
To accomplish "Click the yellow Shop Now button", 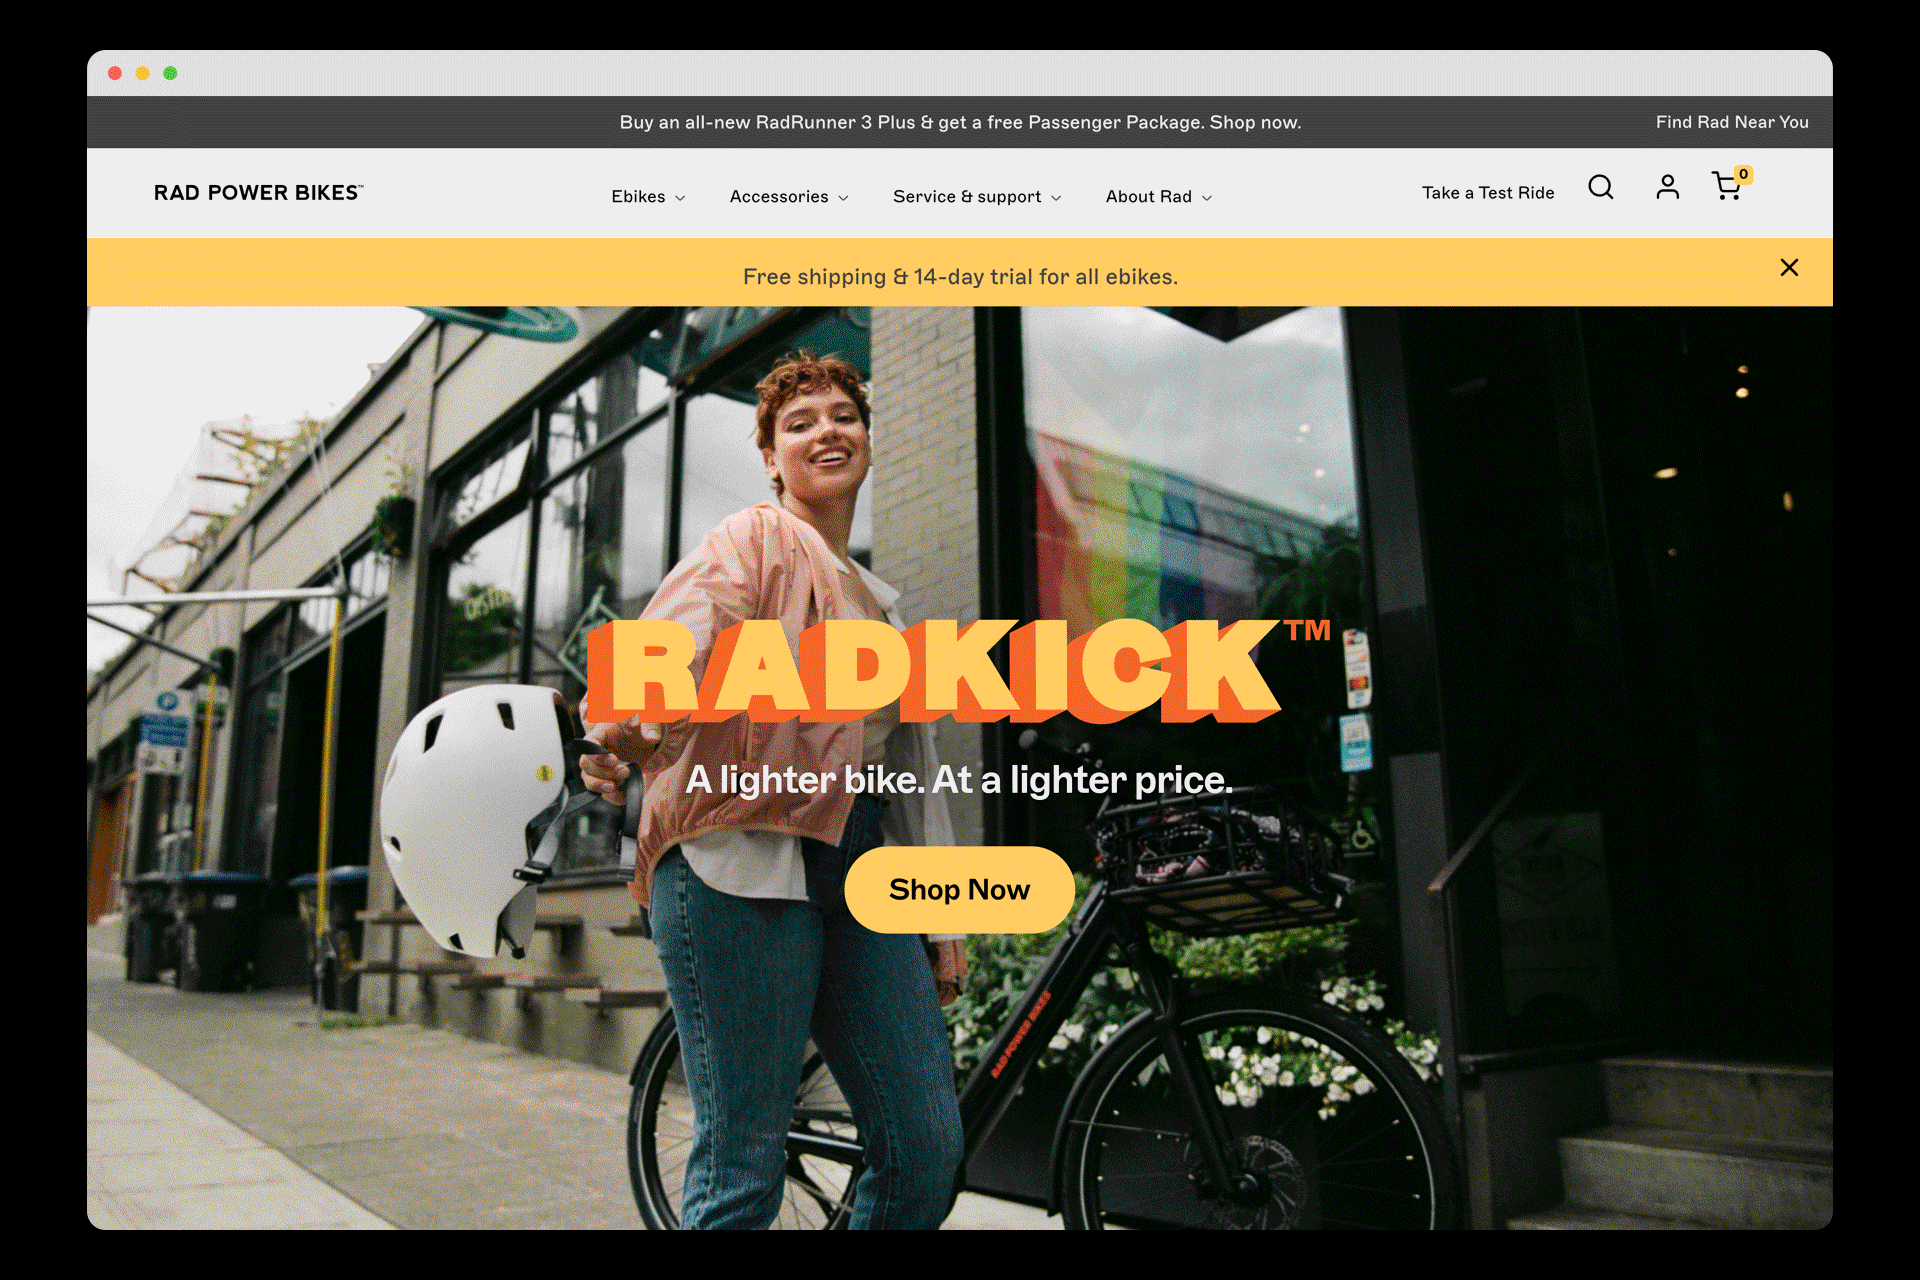I will click(x=959, y=889).
